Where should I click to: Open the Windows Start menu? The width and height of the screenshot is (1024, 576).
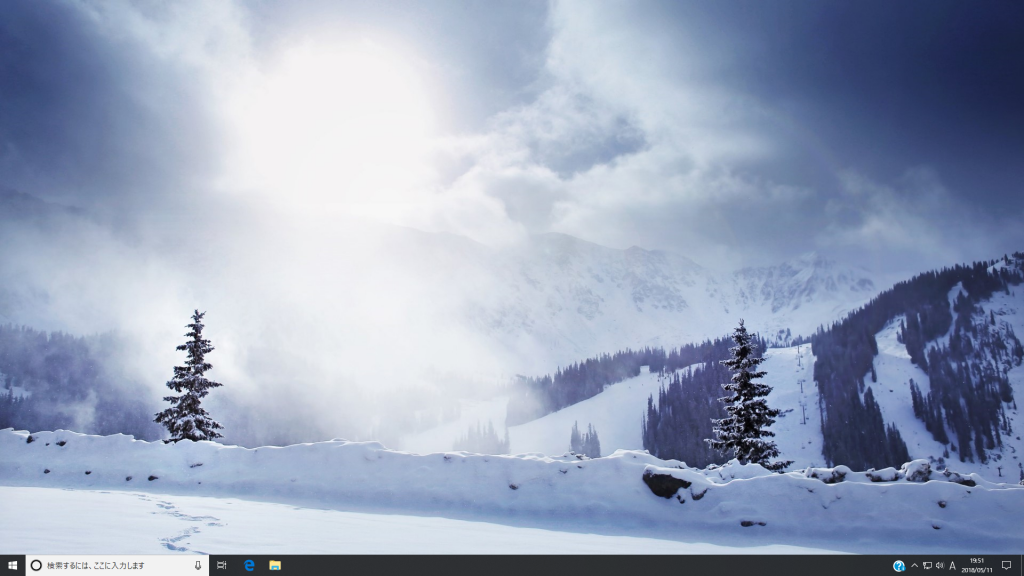11,565
